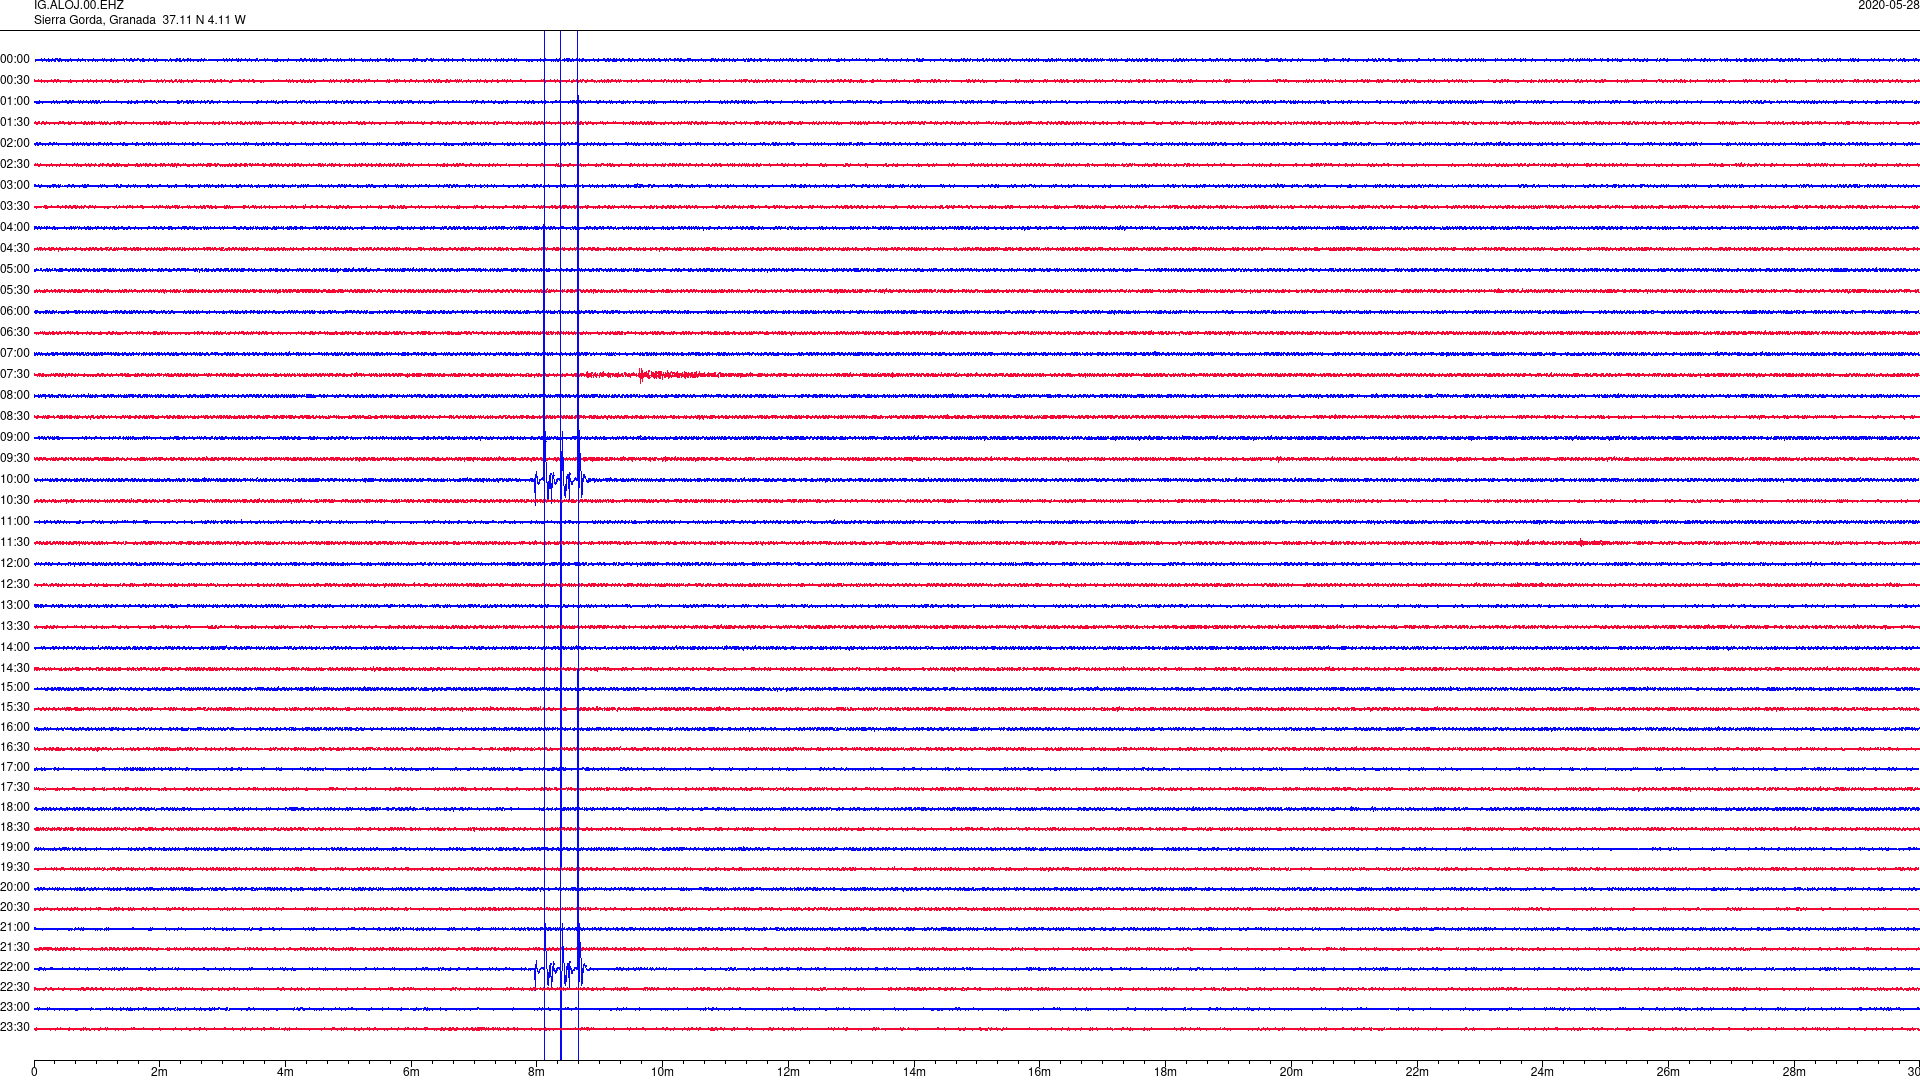Select the 00:30 trace label

click(15, 81)
